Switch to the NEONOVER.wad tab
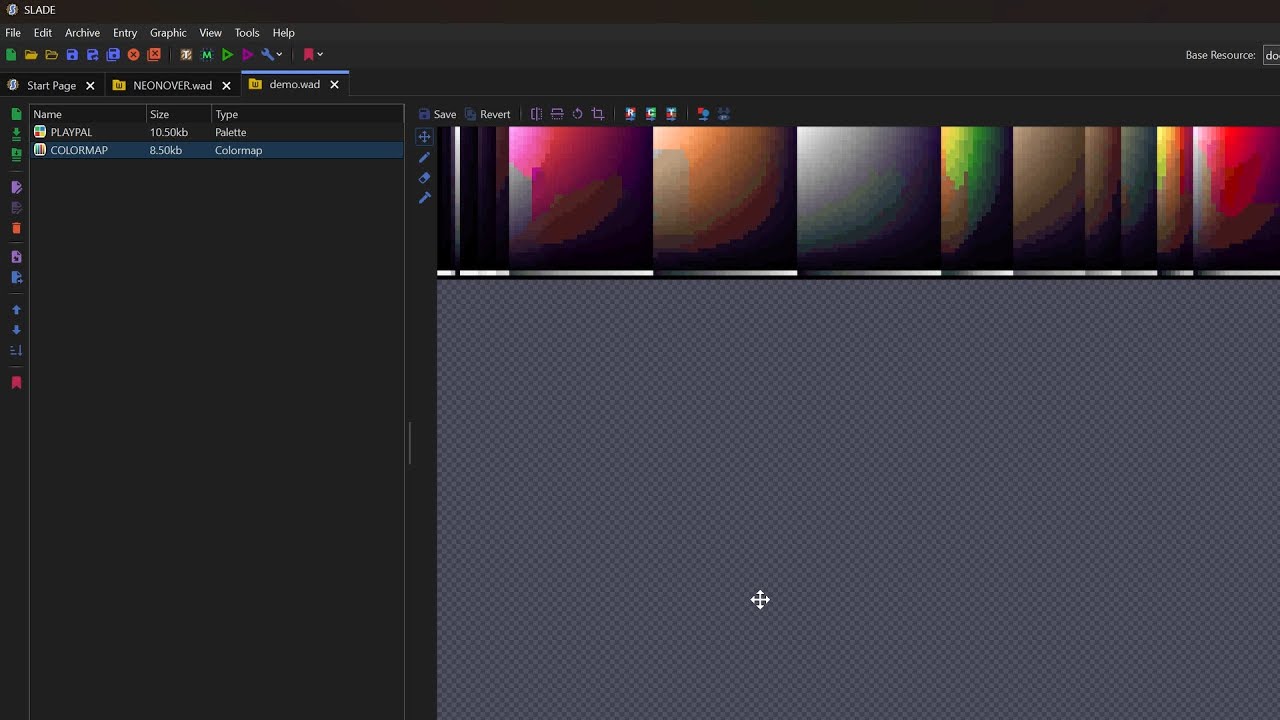Viewport: 1280px width, 720px height. tap(172, 85)
